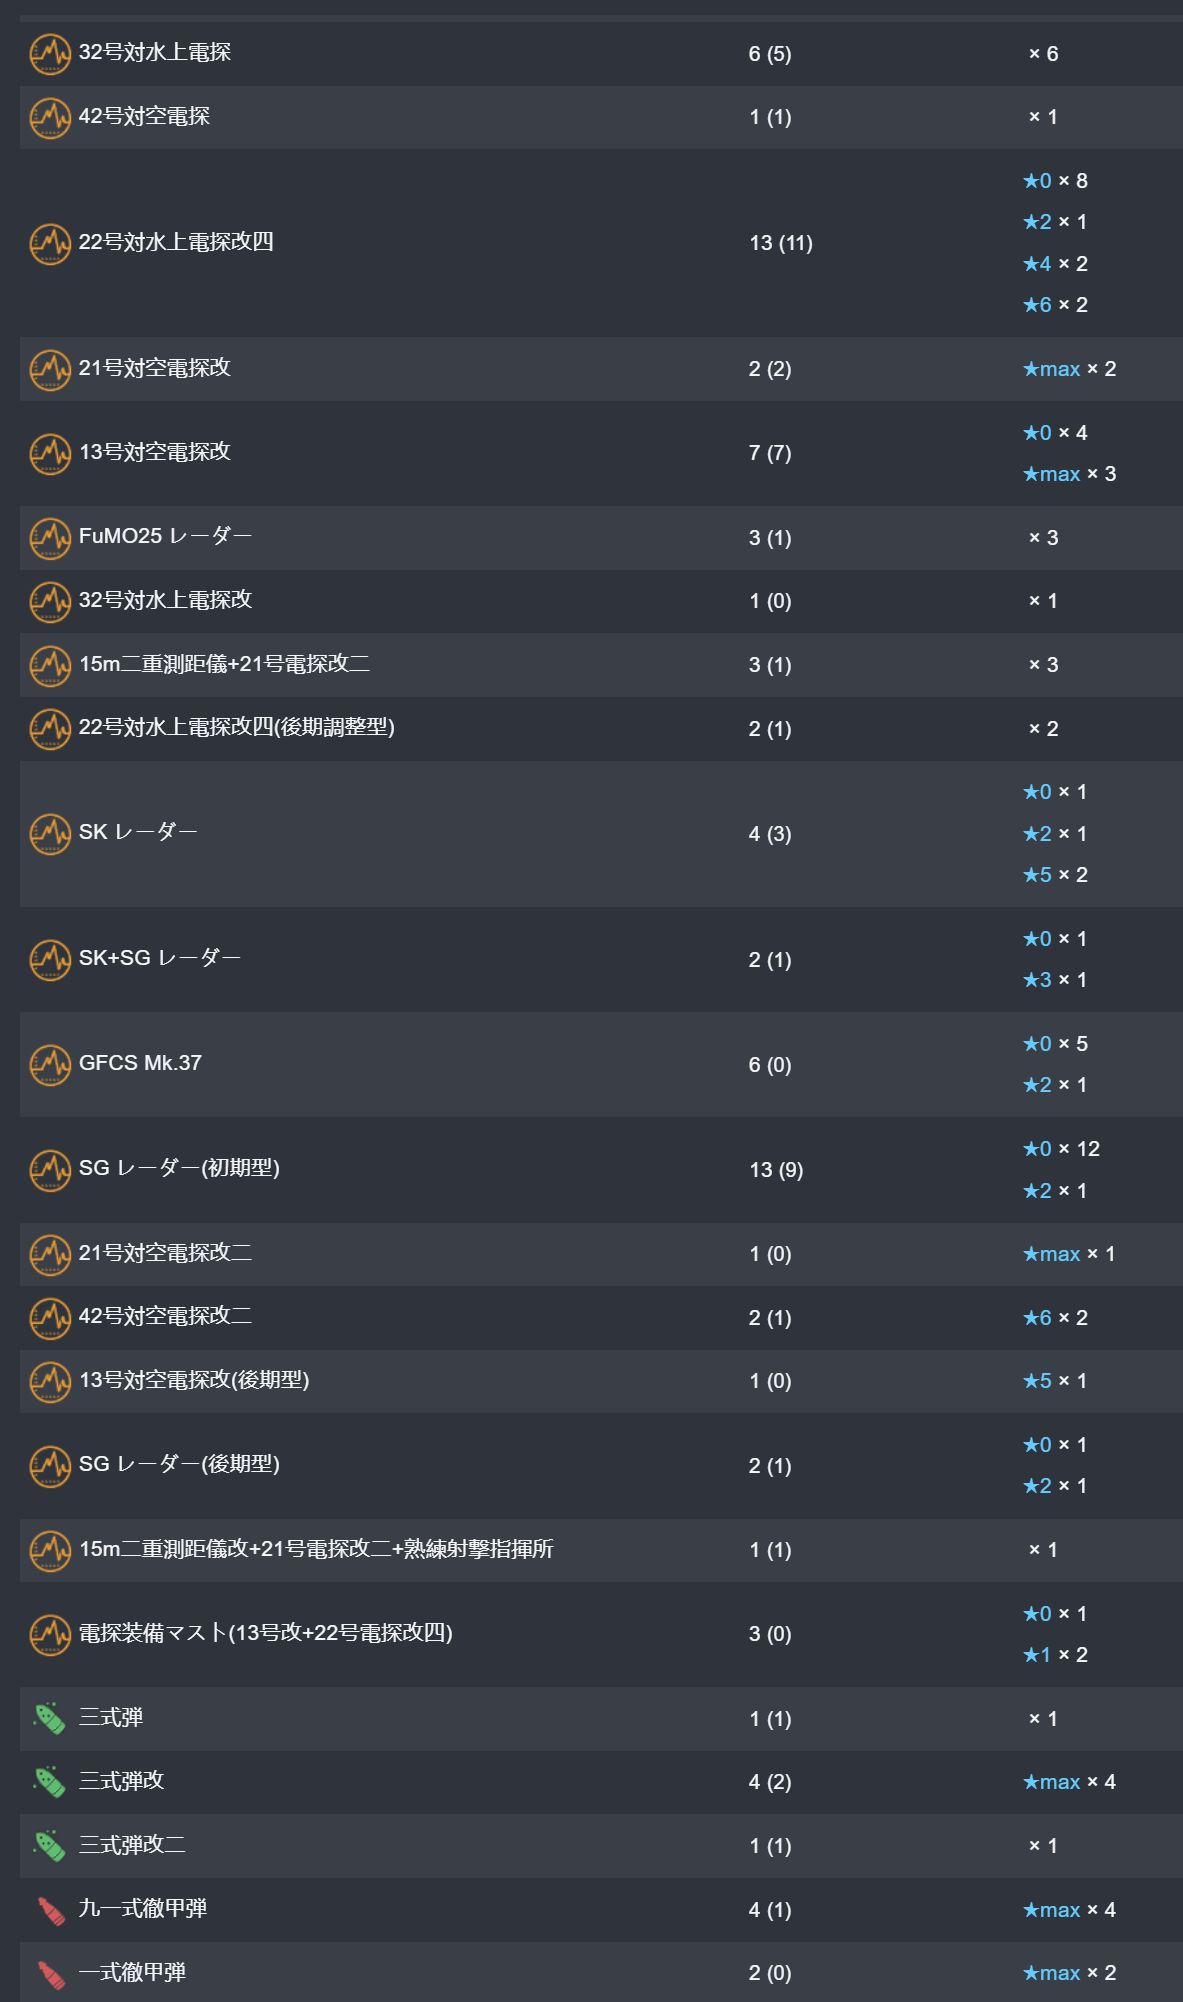Open the 15m二重測距儀+21号電探改二 row
The height and width of the screenshot is (2002, 1183).
point(601,665)
